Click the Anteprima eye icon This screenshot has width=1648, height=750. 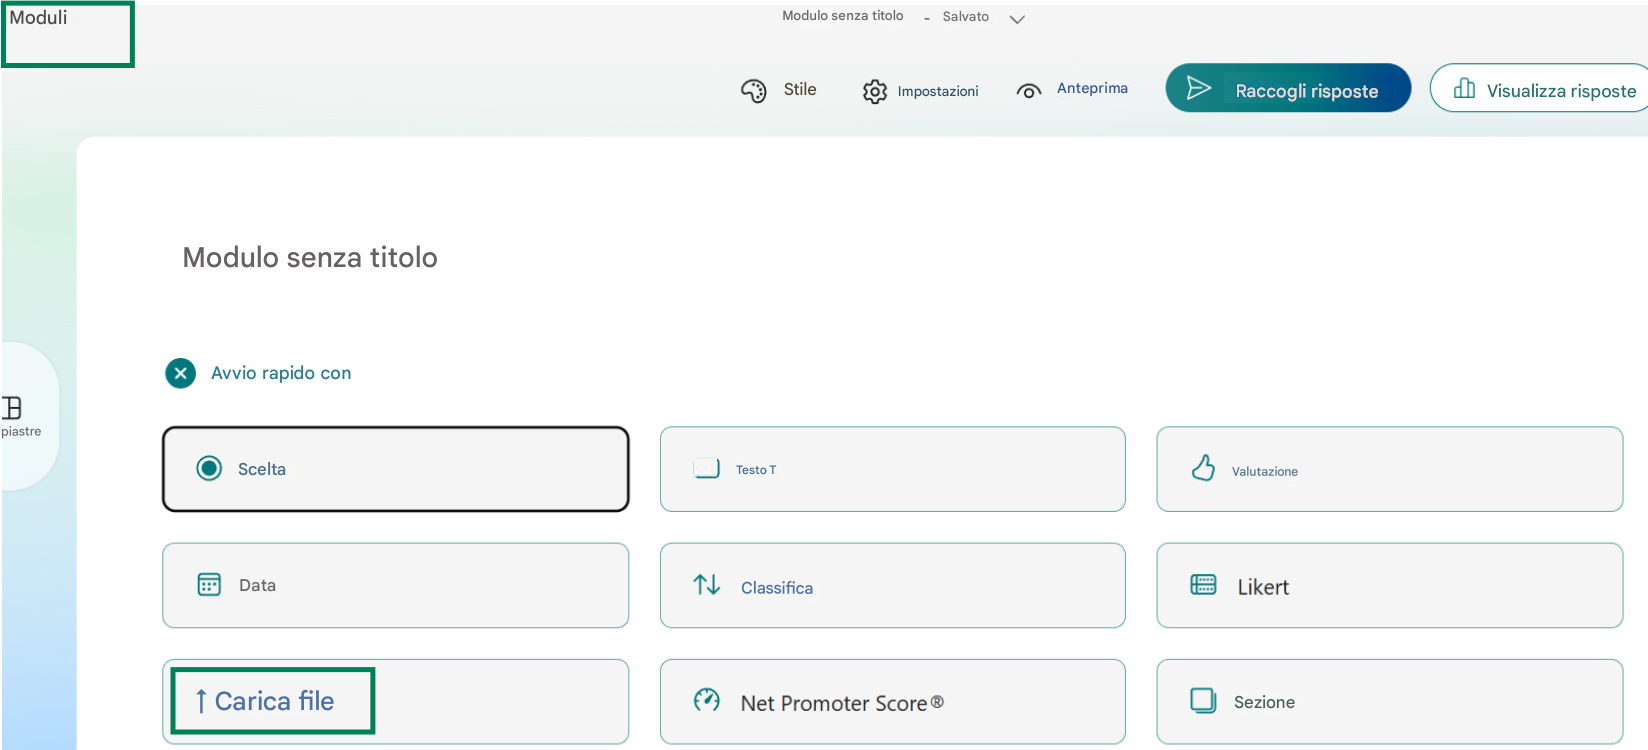tap(1029, 91)
